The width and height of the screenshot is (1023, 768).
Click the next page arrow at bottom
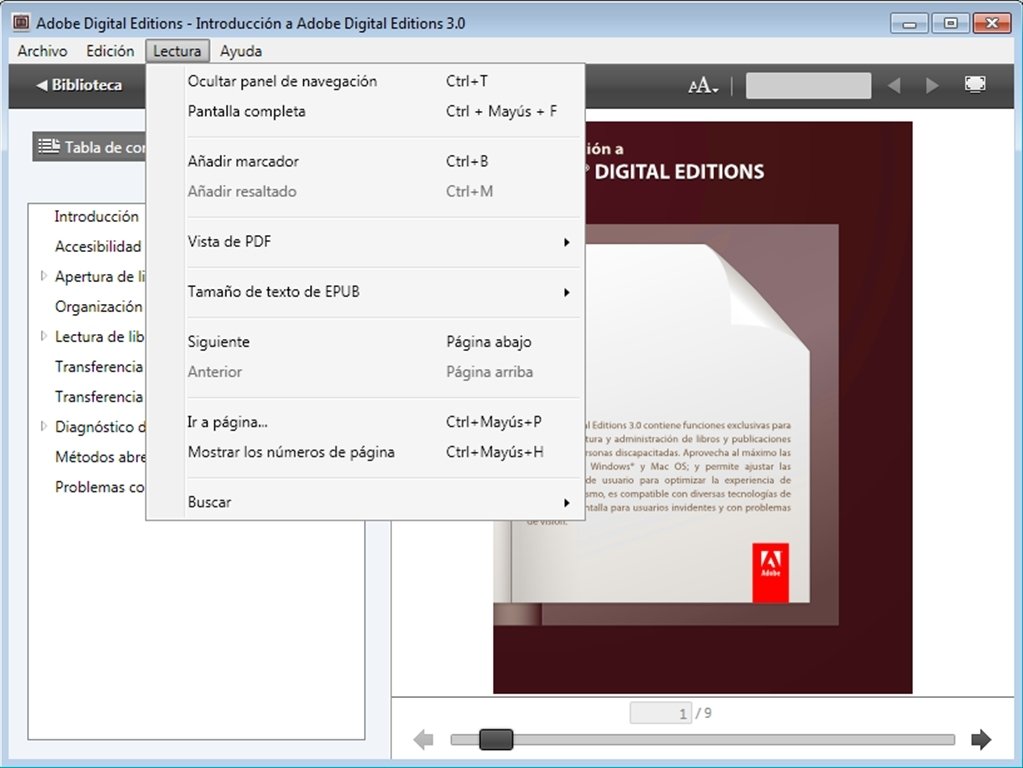coord(981,739)
